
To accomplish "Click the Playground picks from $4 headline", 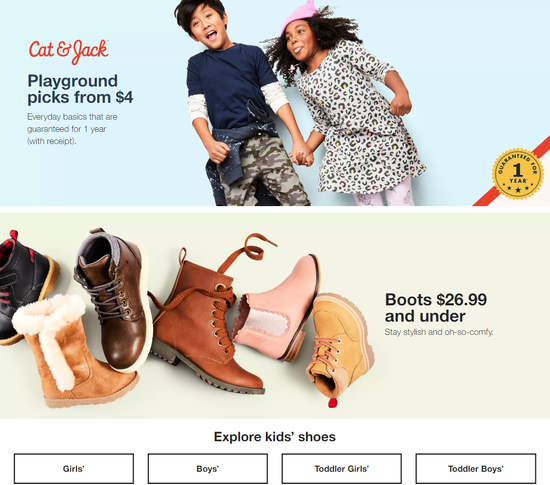I will 80,89.
